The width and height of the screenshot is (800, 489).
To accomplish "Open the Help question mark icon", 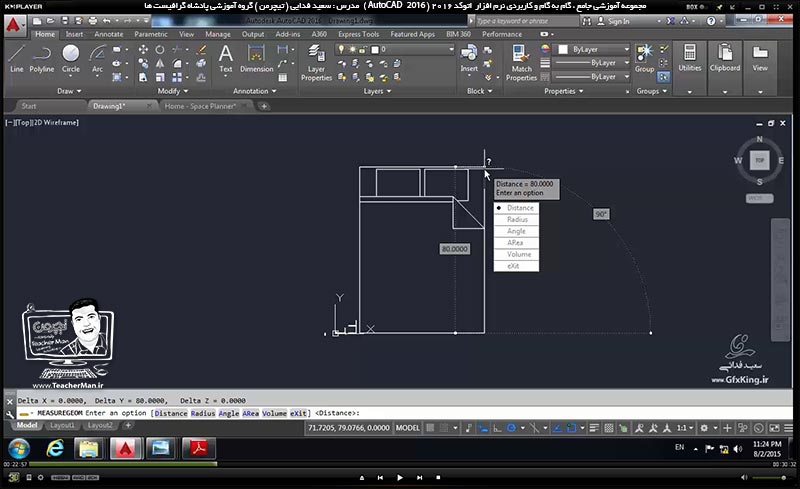I will (711, 21).
